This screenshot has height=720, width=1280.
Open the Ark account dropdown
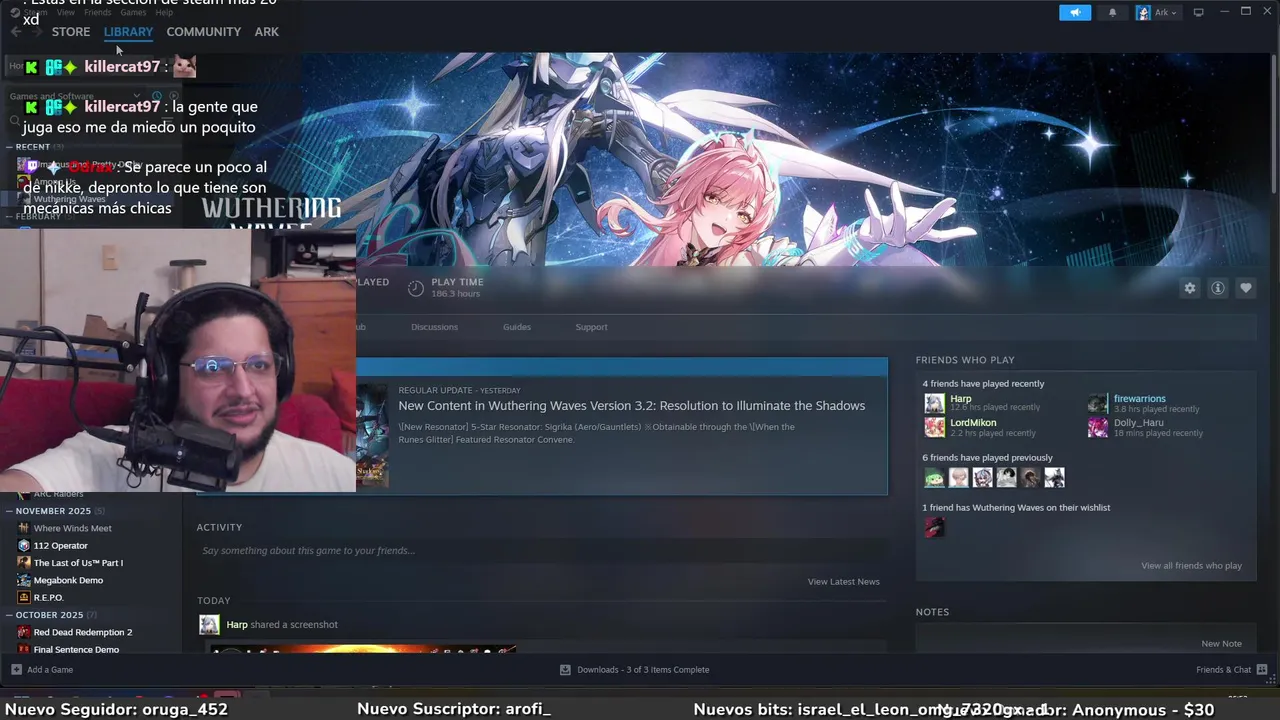[x=1157, y=12]
